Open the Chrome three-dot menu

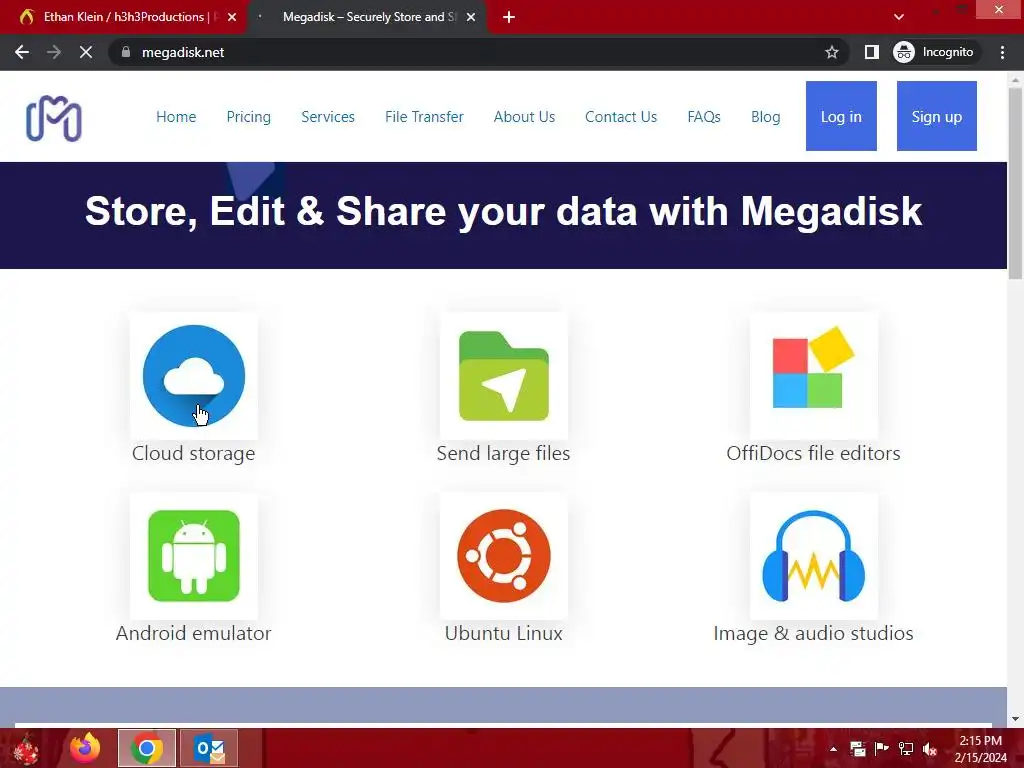point(1002,52)
